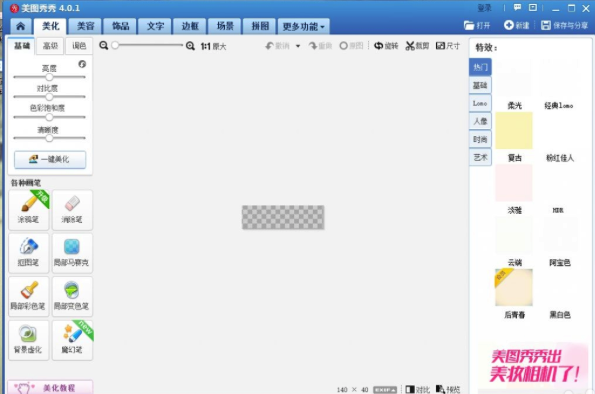Click the checkered canvas image

pyautogui.click(x=283, y=217)
